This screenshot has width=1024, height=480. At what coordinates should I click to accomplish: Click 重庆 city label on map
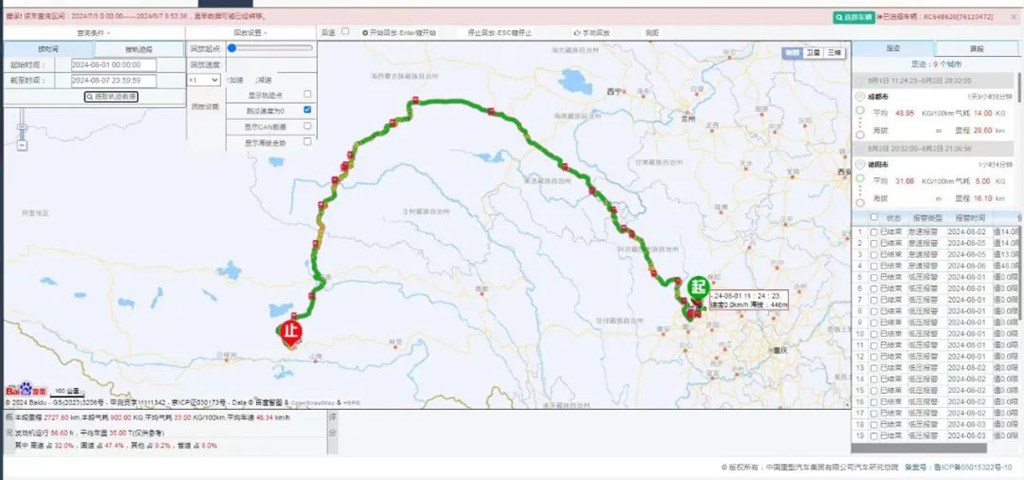point(779,349)
